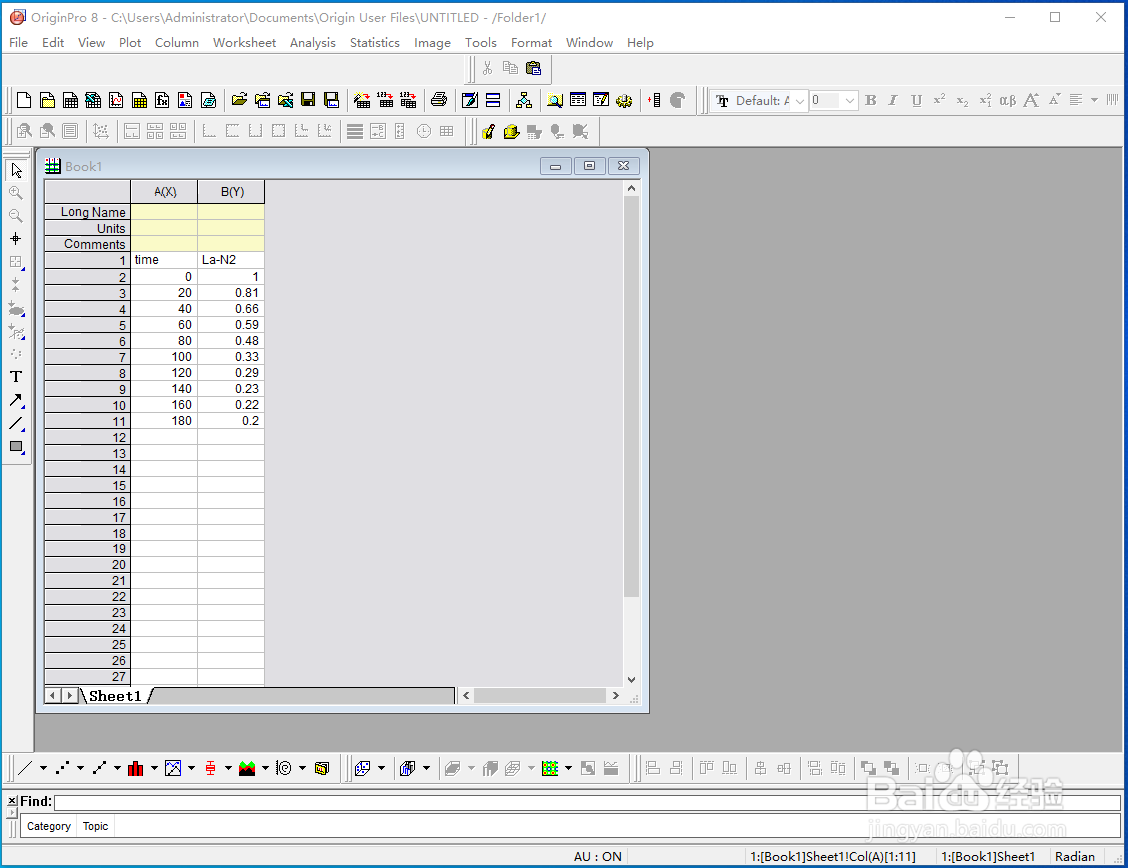Select the Screen Reader crosshair tool
This screenshot has height=868, width=1128.
tap(16, 239)
